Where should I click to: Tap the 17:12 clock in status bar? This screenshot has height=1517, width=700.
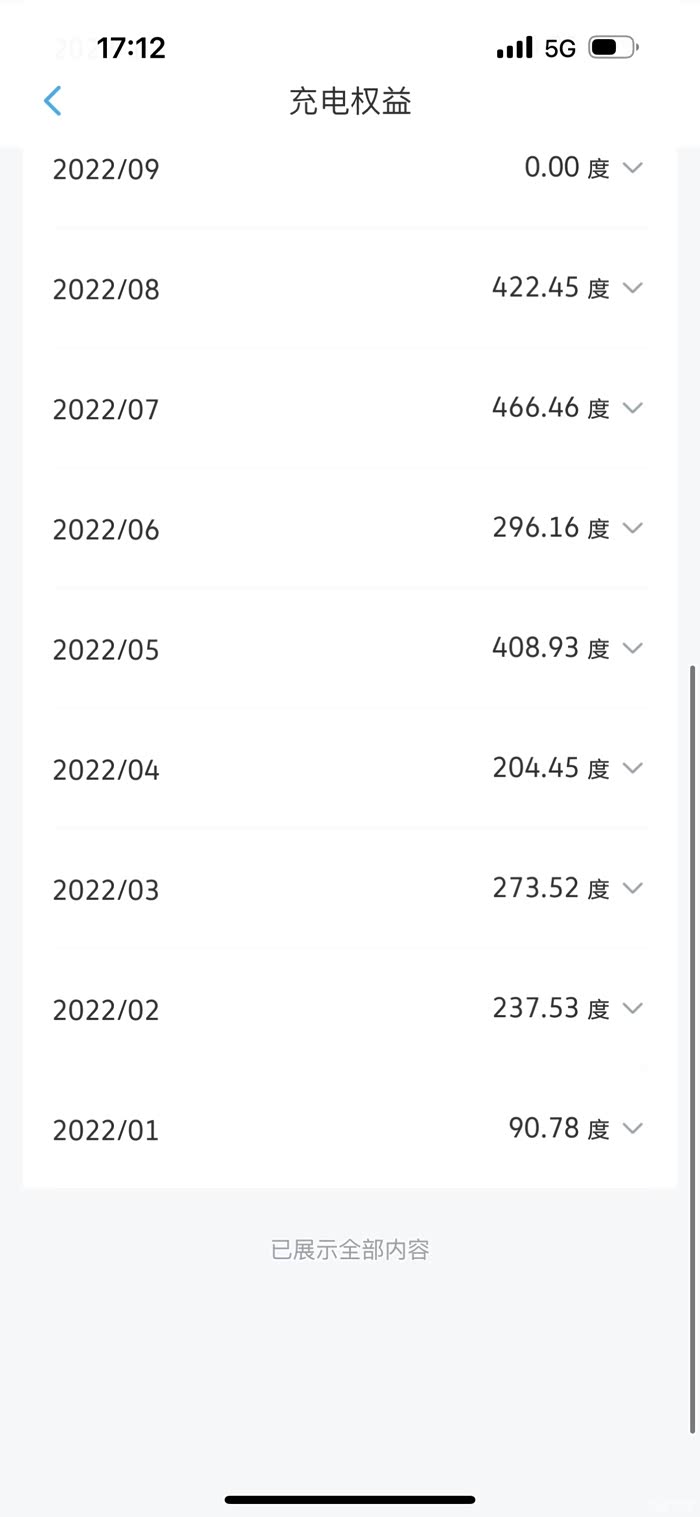coord(131,48)
